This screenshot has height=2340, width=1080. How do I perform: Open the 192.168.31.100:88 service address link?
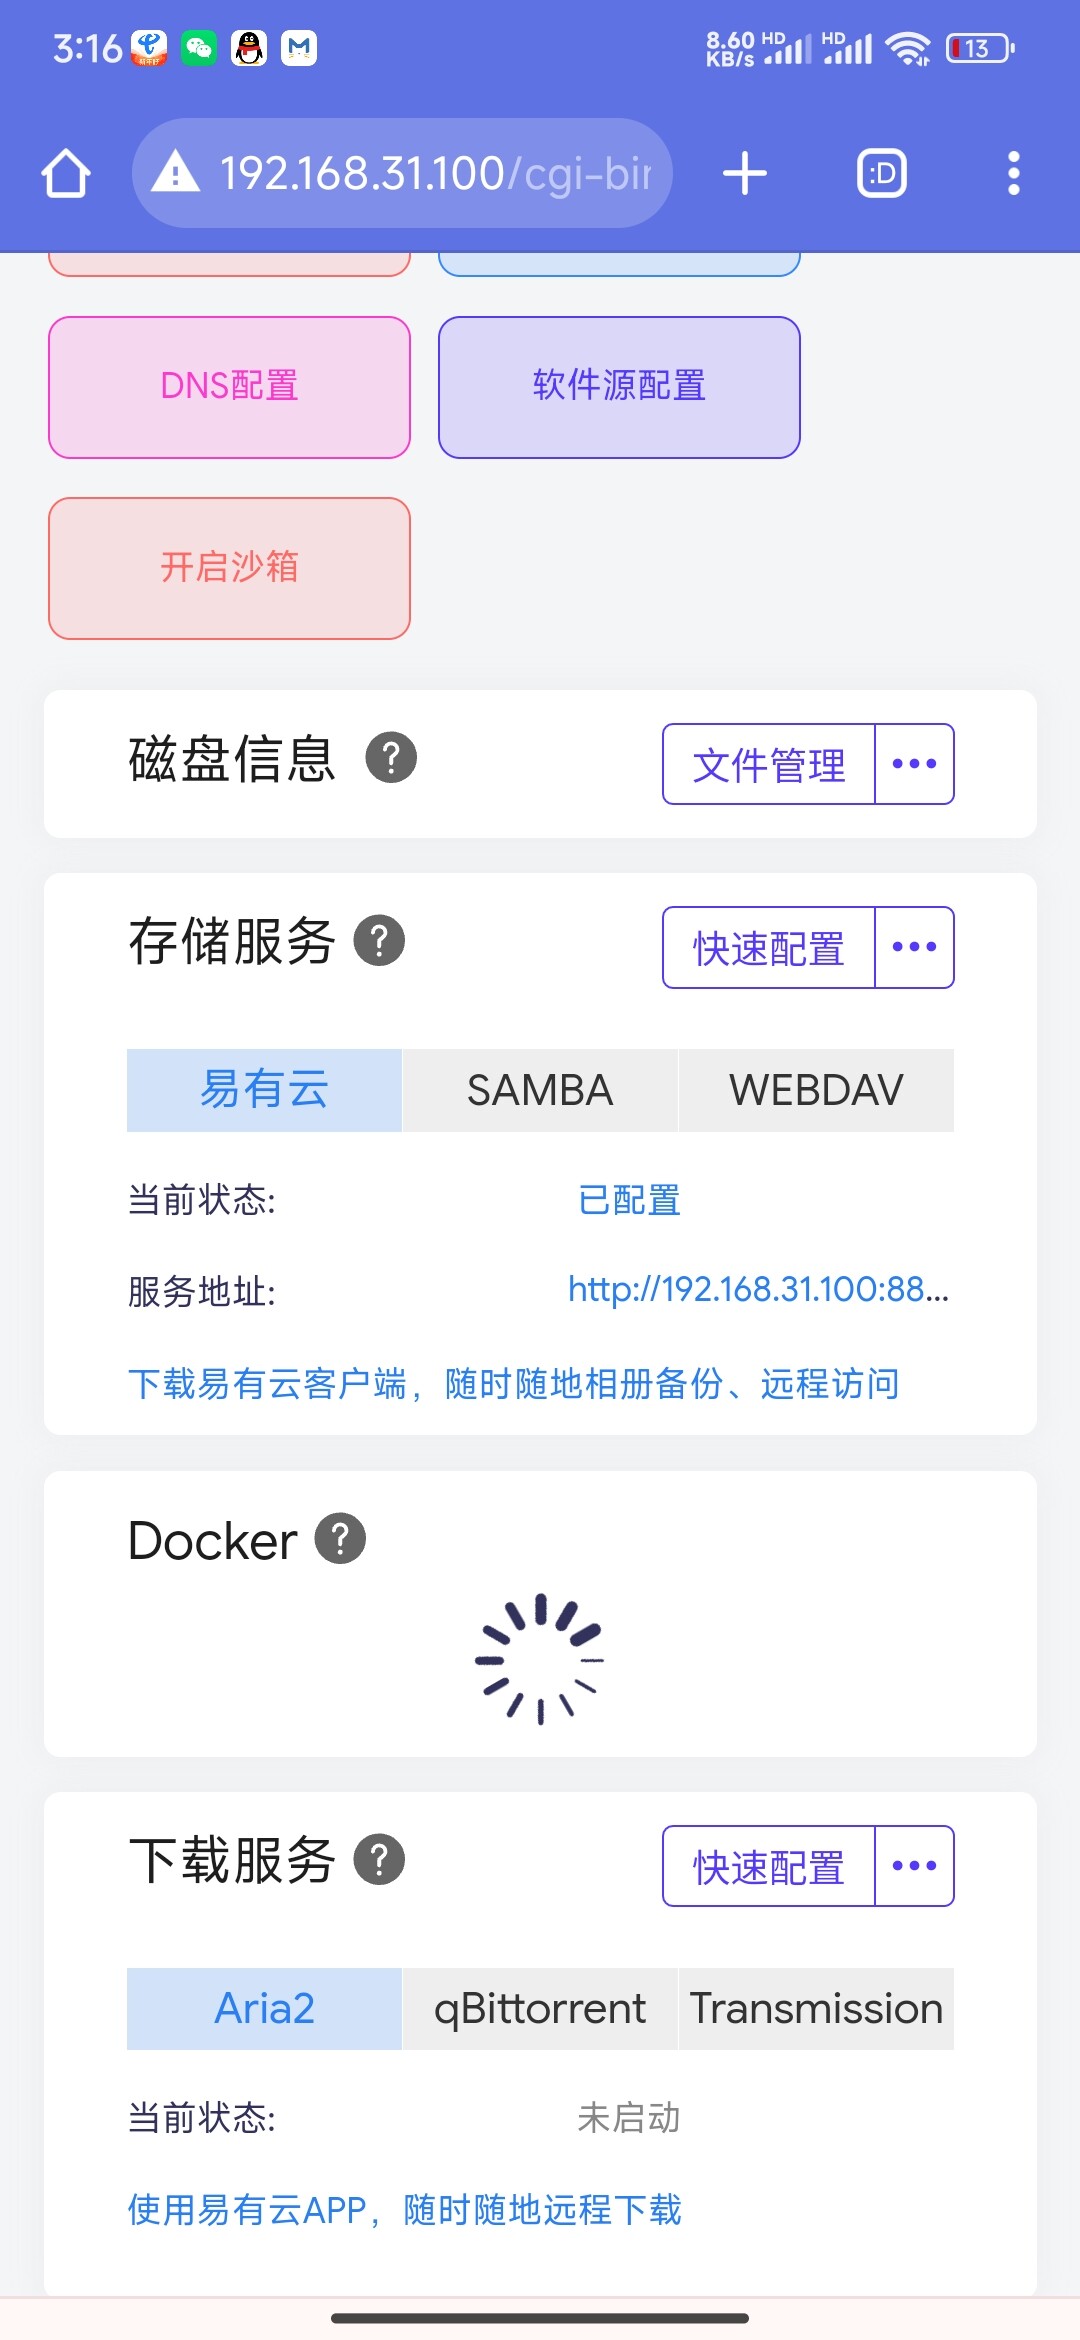click(x=758, y=1290)
